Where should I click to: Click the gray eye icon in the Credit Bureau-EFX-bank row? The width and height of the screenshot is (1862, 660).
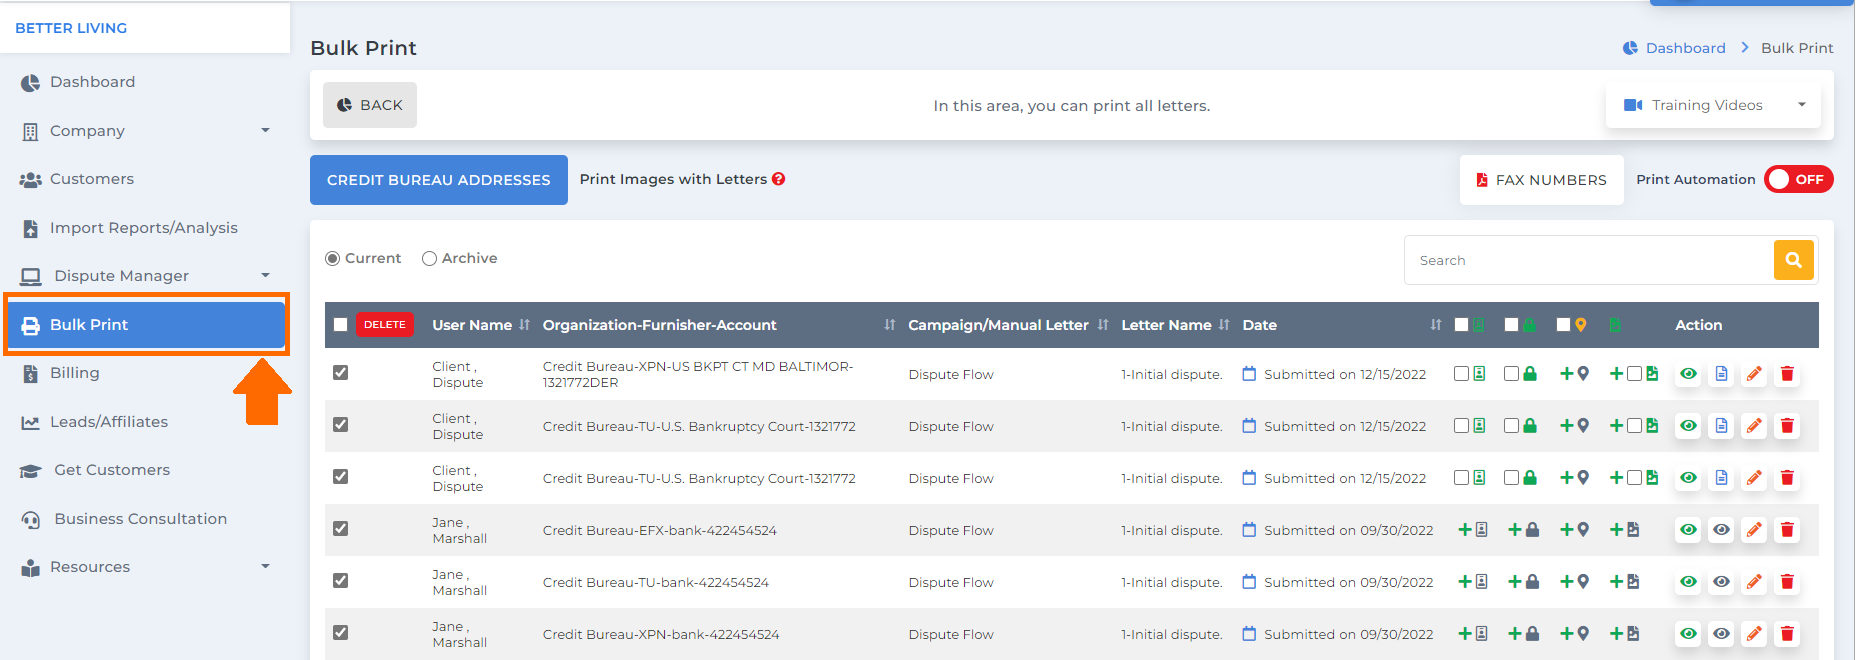(x=1721, y=530)
